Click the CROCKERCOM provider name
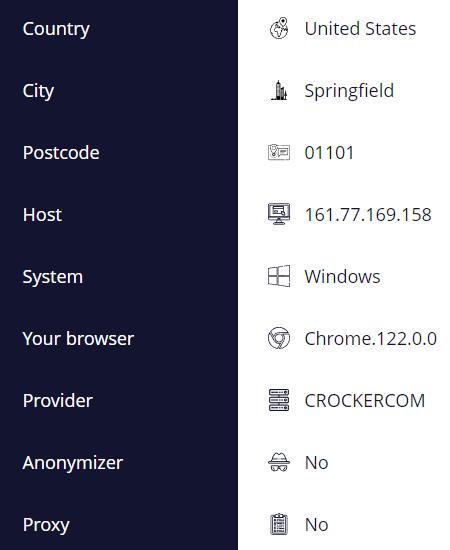 (x=365, y=401)
